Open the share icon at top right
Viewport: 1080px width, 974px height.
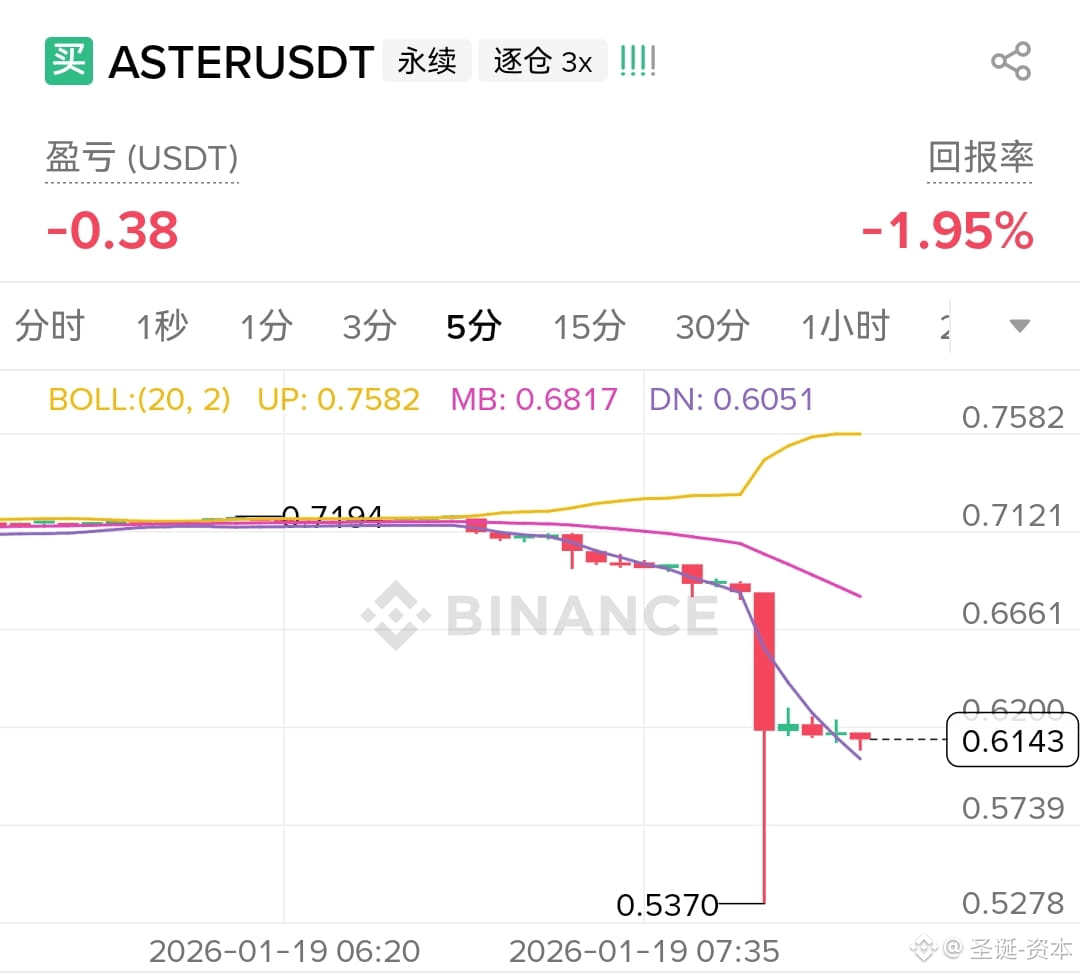click(x=1012, y=60)
